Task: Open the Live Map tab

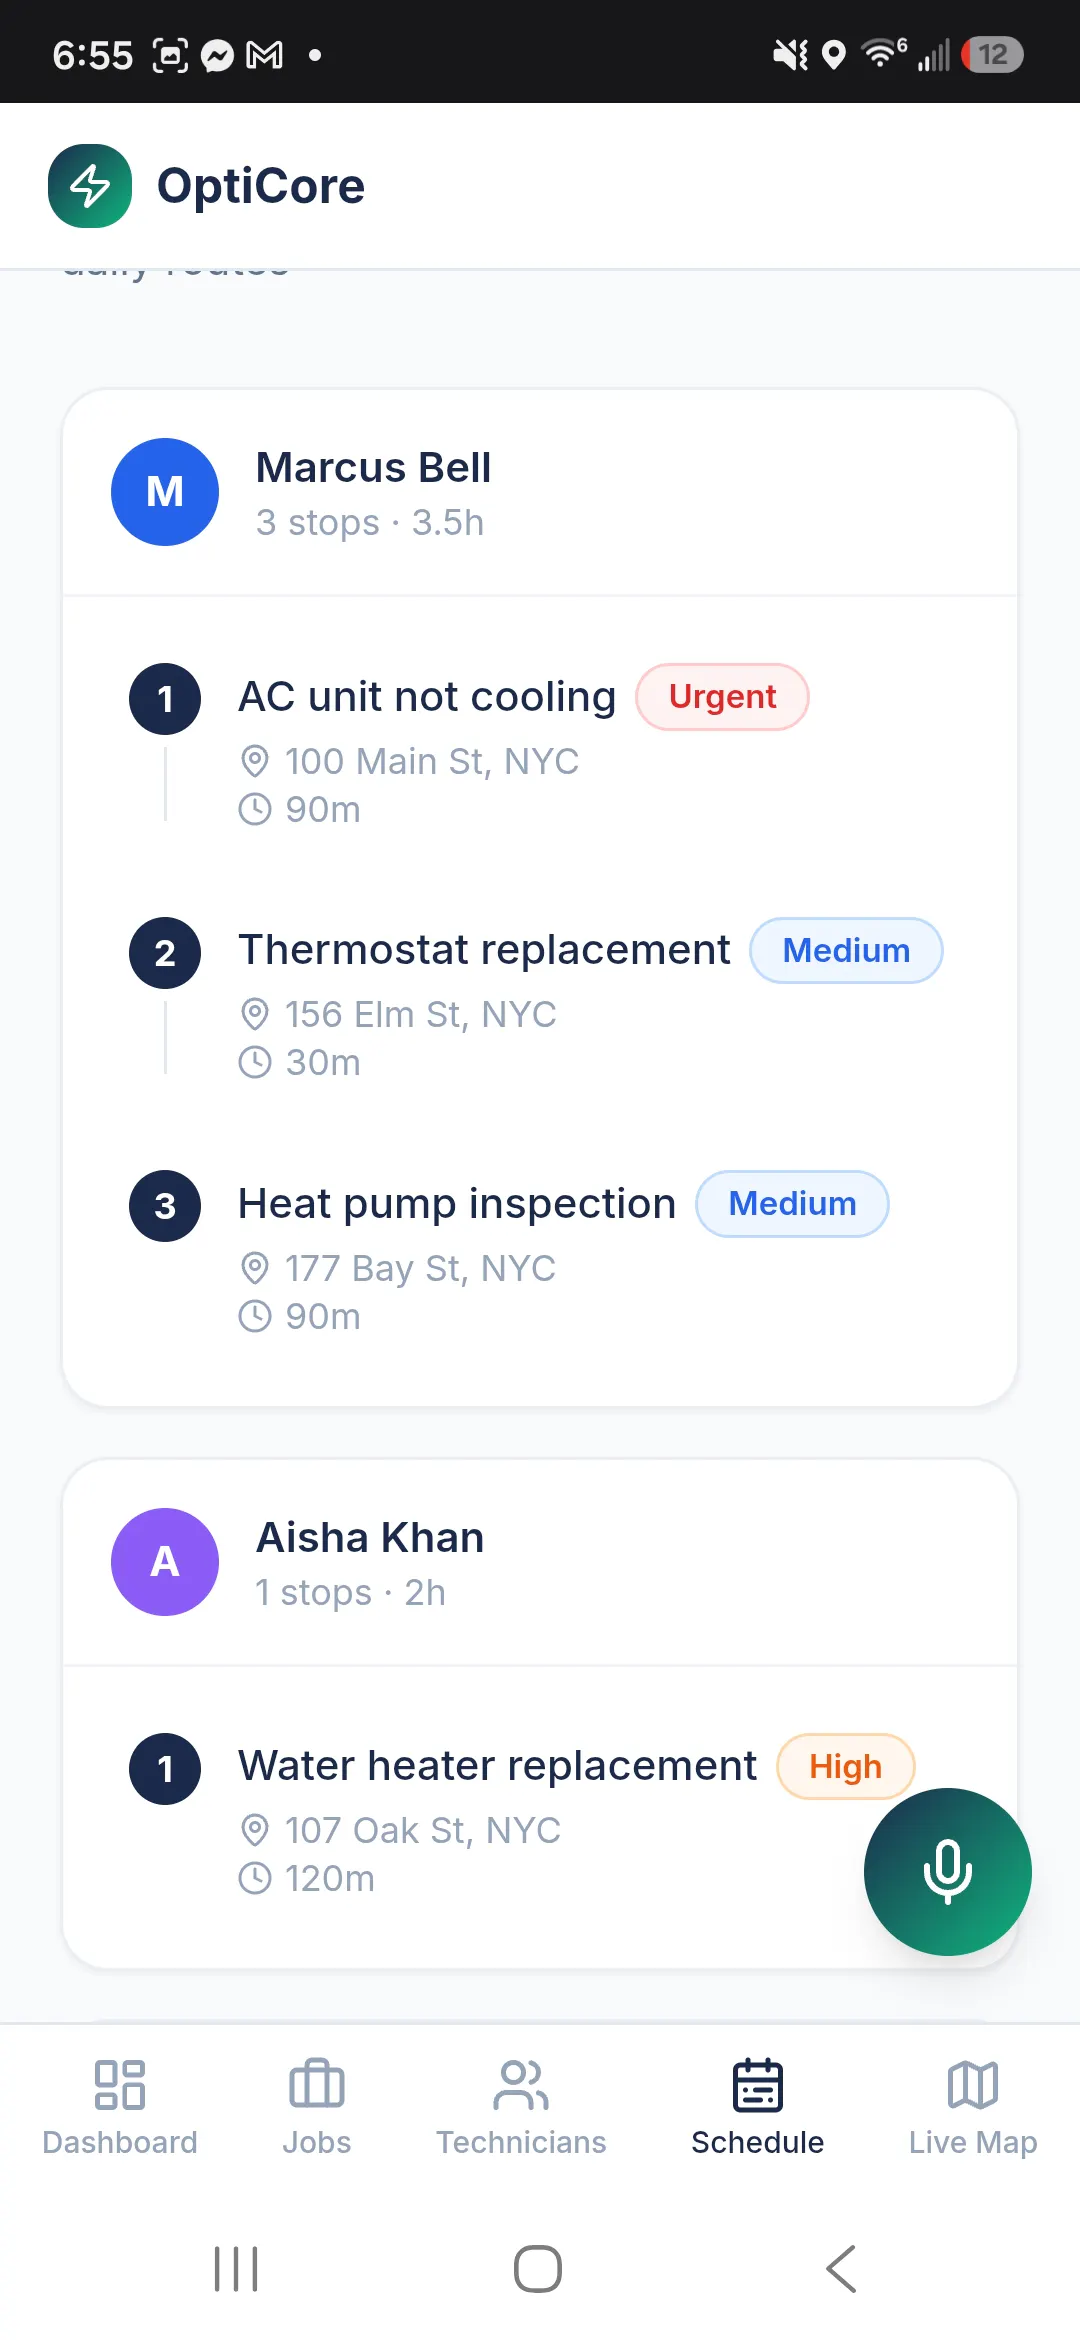Action: click(x=973, y=2108)
